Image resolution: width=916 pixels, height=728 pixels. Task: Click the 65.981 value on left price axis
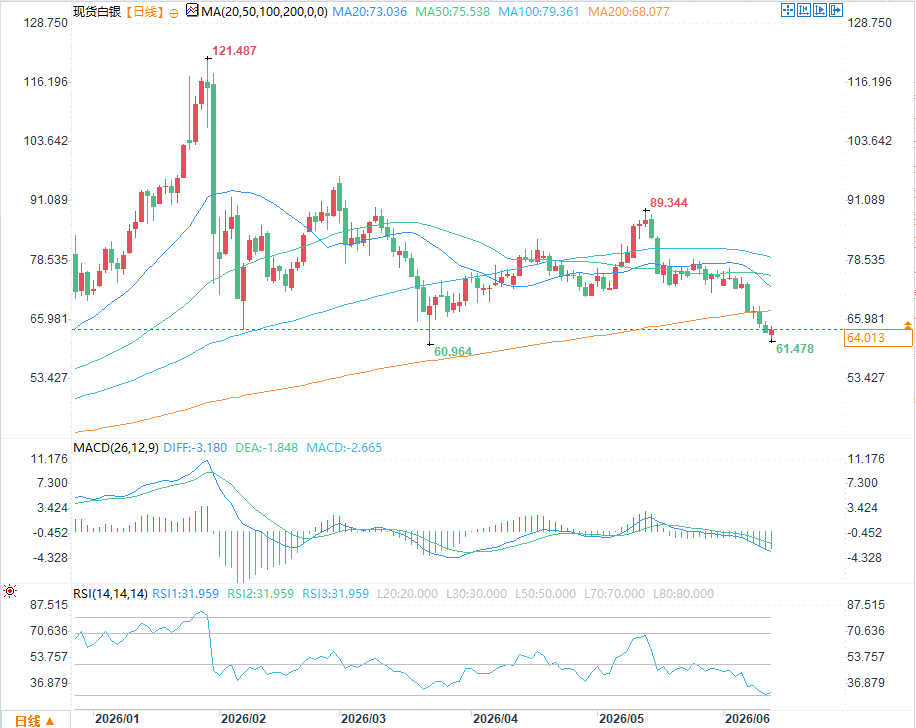pos(49,319)
